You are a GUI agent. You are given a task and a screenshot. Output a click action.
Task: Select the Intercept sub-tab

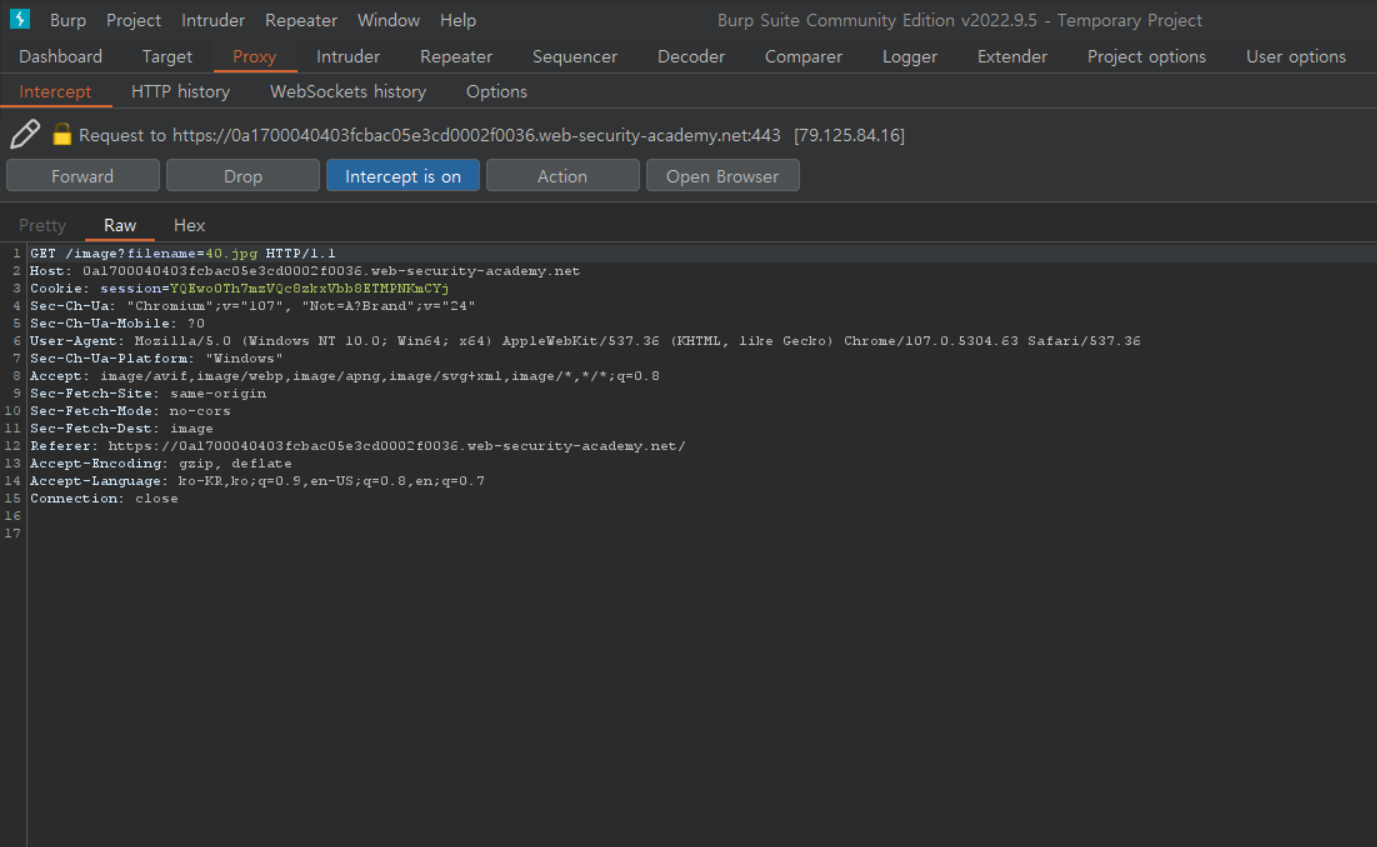pyautogui.click(x=55, y=92)
